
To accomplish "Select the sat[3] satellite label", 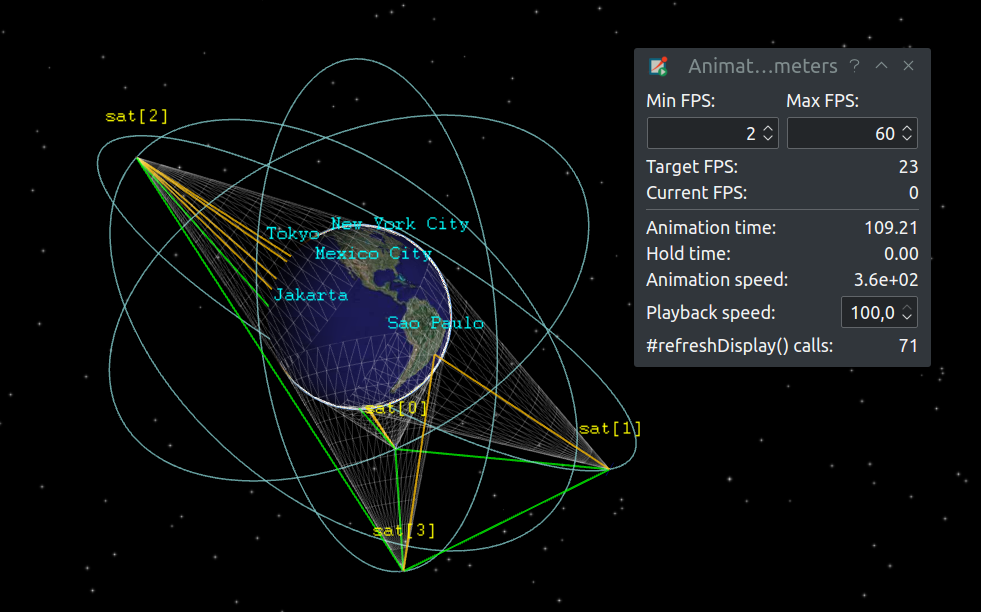I will pos(404,531).
